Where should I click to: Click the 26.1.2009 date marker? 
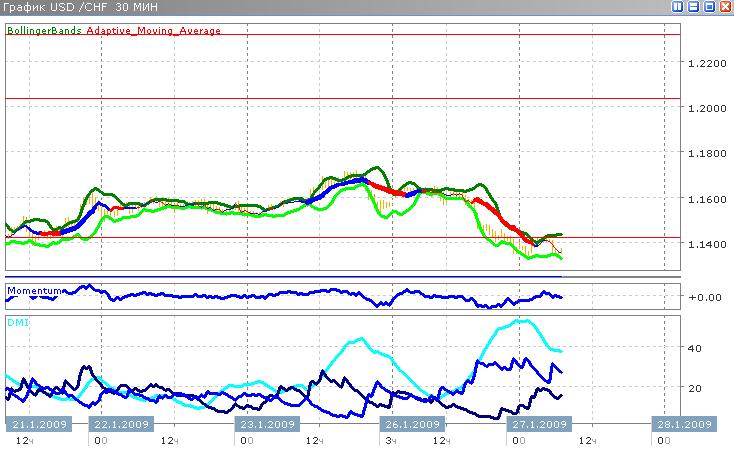[x=413, y=423]
